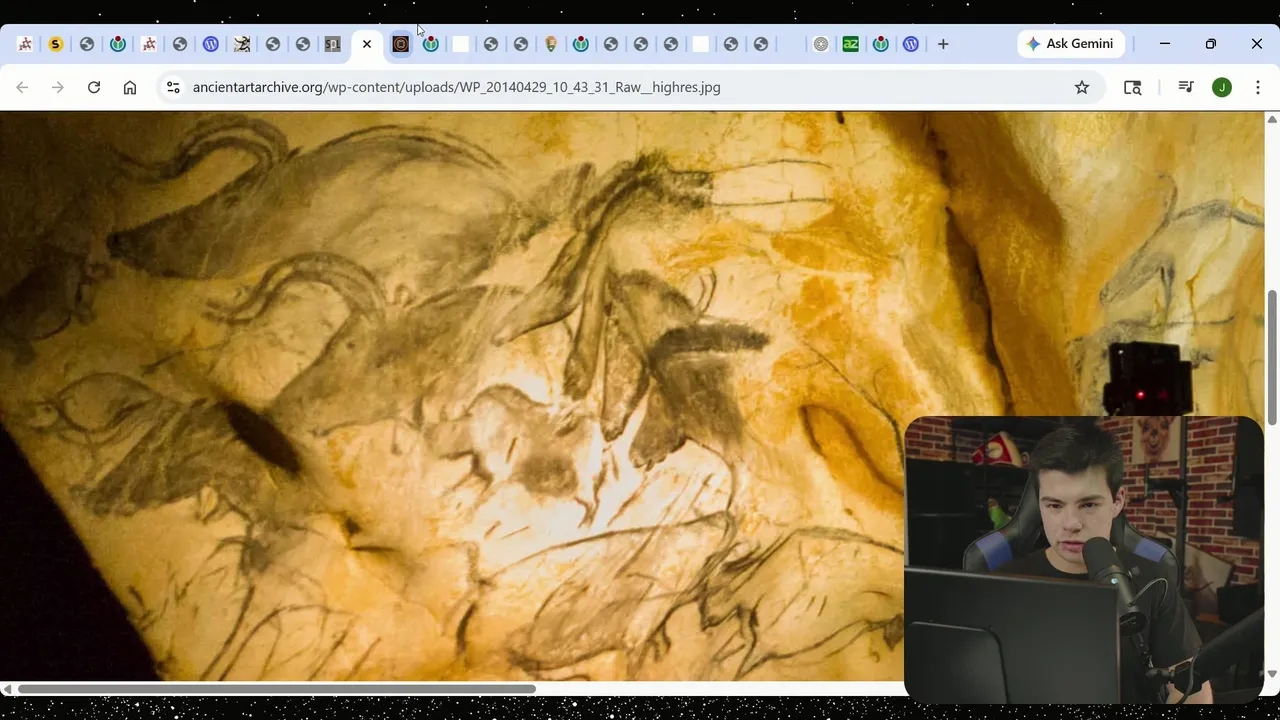Switch to the shield badge icon tab
This screenshot has height=720, width=1280.
[551, 44]
